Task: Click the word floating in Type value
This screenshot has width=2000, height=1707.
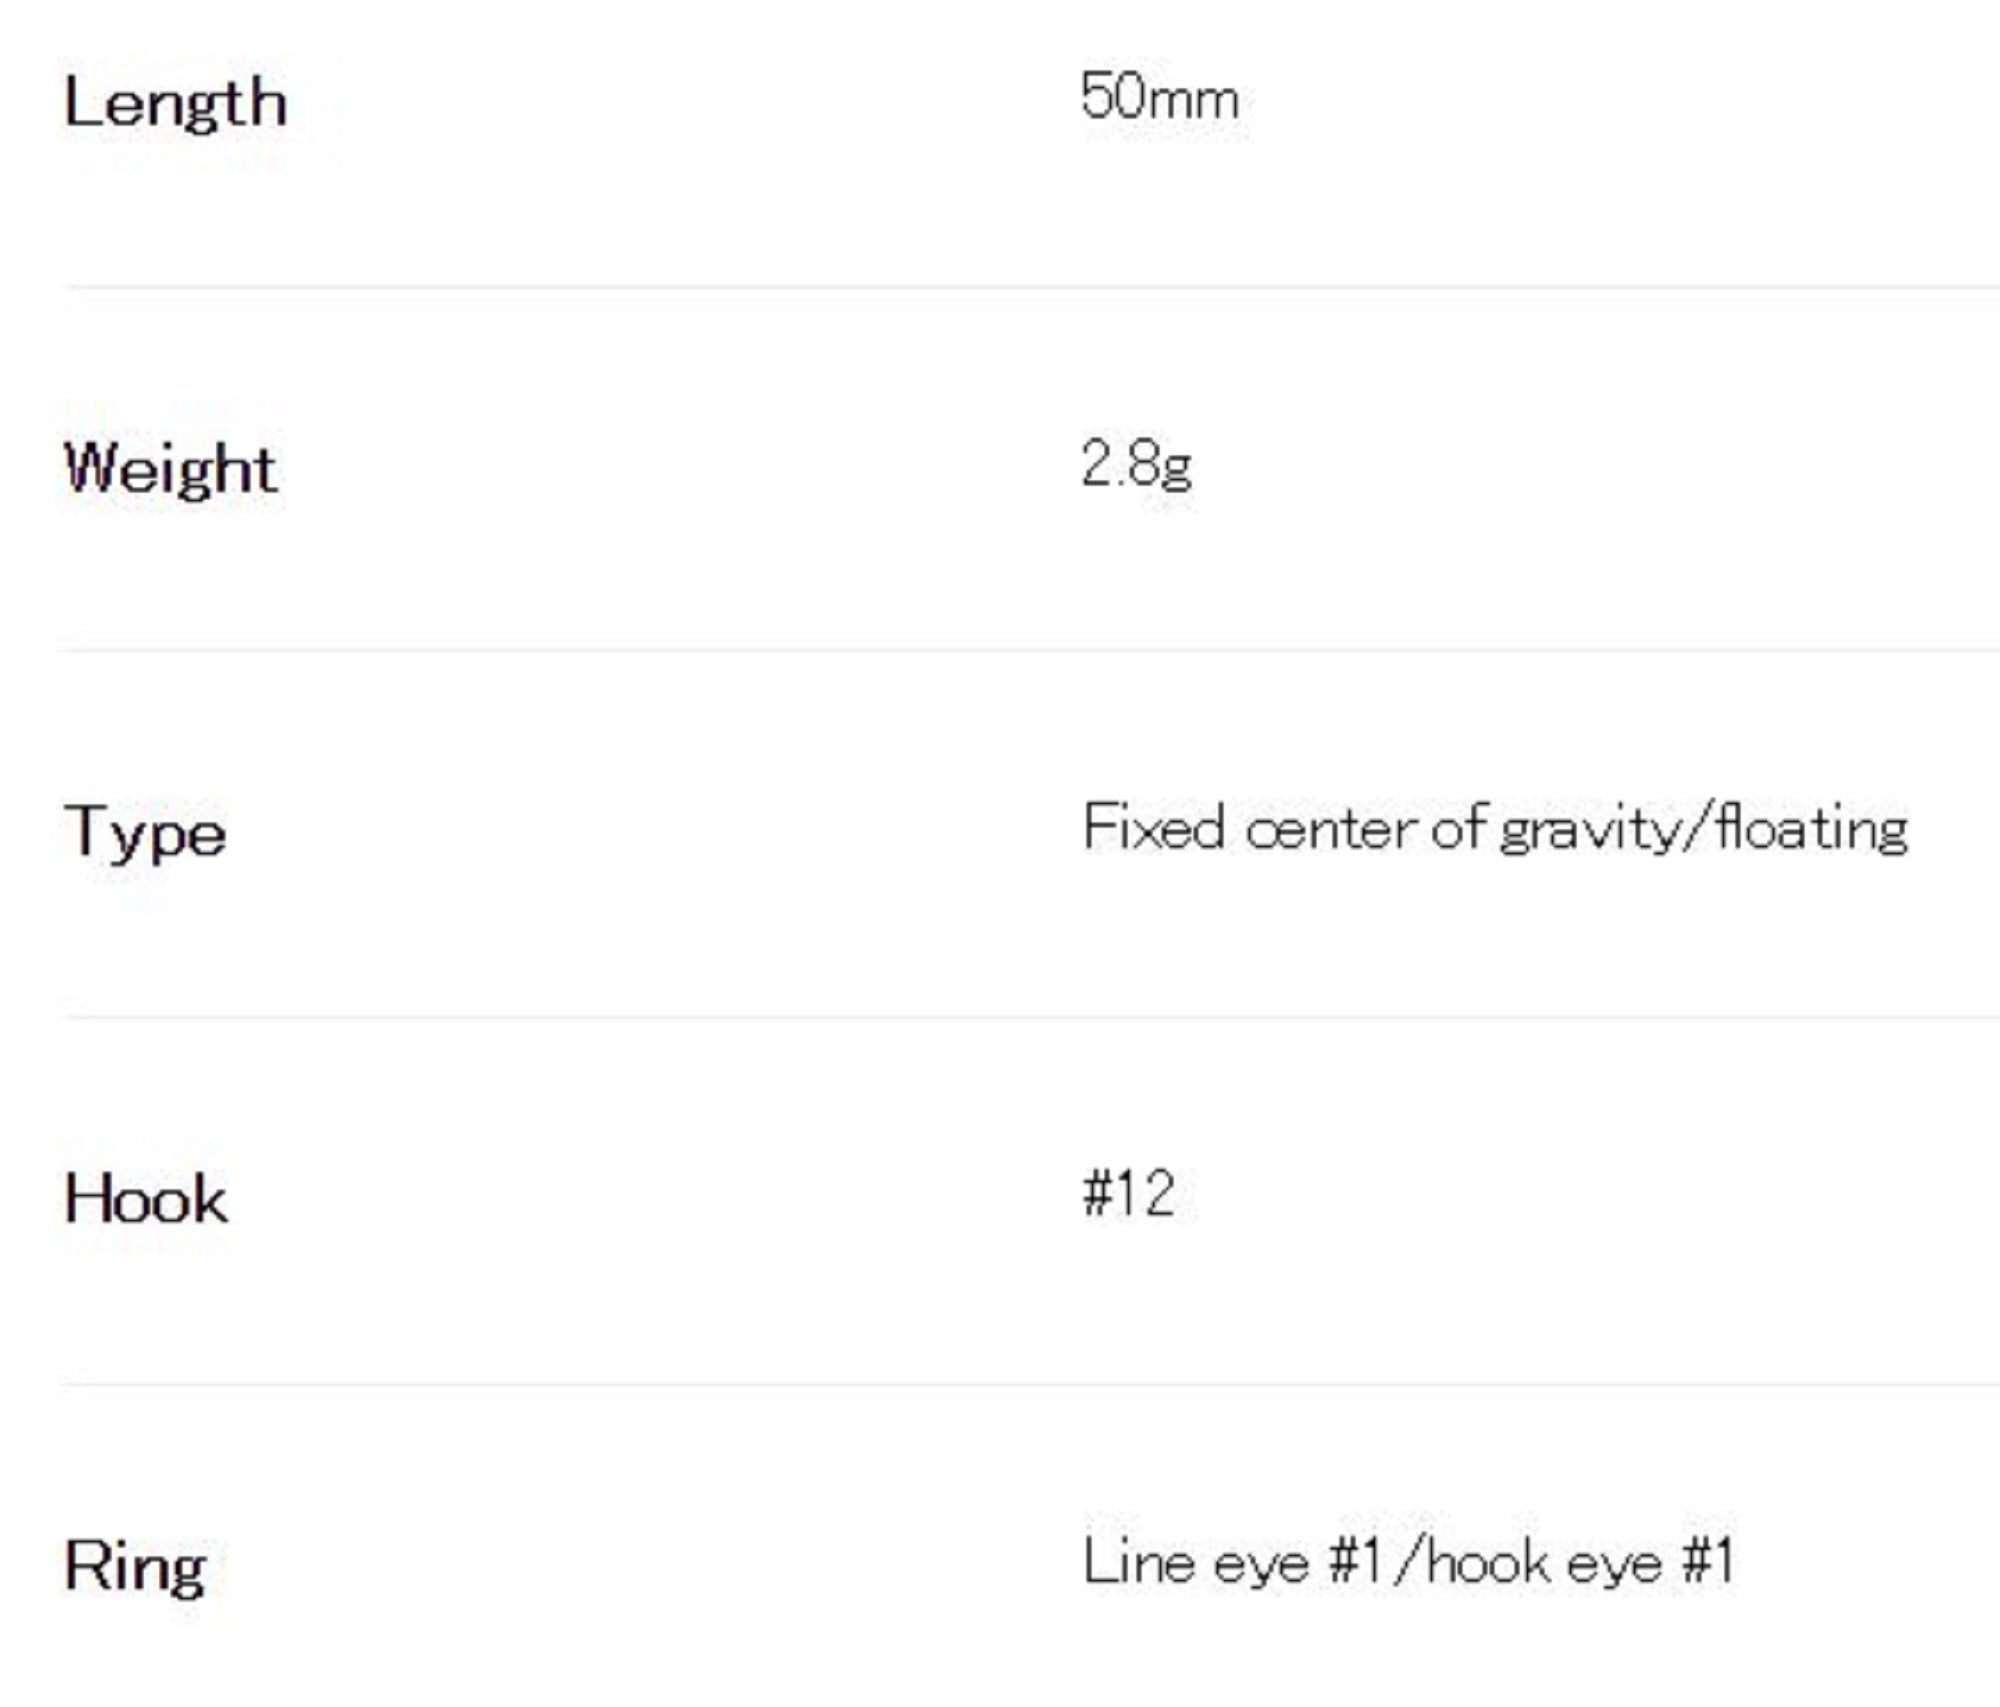Action: pyautogui.click(x=1810, y=830)
